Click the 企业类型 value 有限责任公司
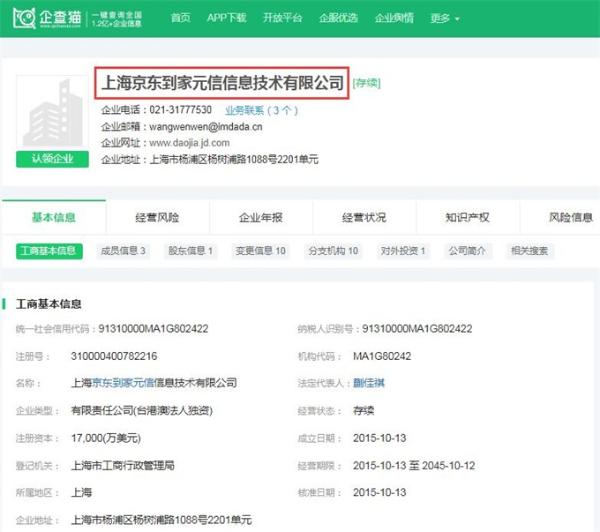 [142, 411]
